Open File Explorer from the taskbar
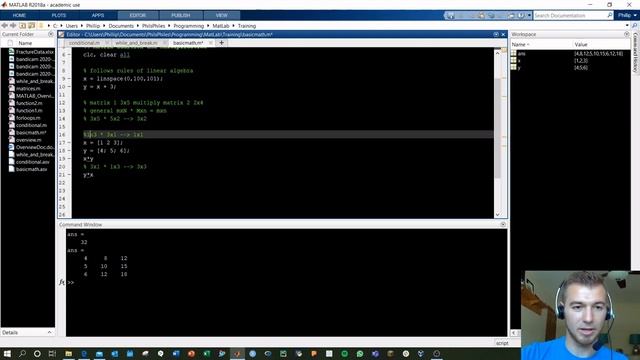The image size is (640, 360). pos(68,353)
